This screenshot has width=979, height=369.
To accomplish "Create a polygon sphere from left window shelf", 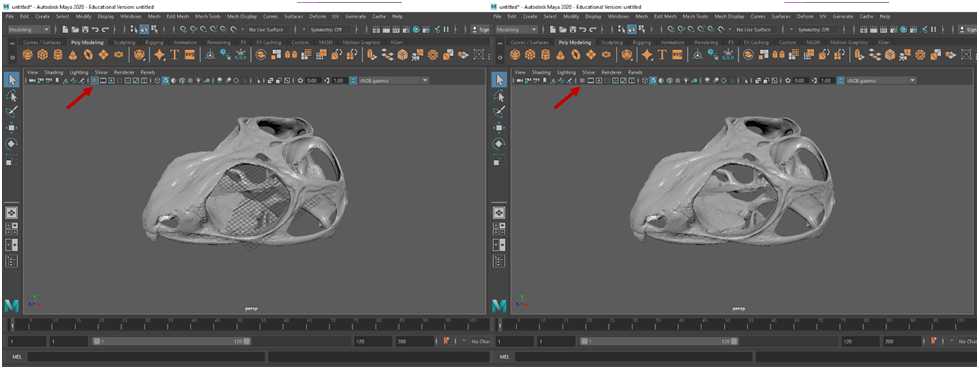I will click(27, 55).
